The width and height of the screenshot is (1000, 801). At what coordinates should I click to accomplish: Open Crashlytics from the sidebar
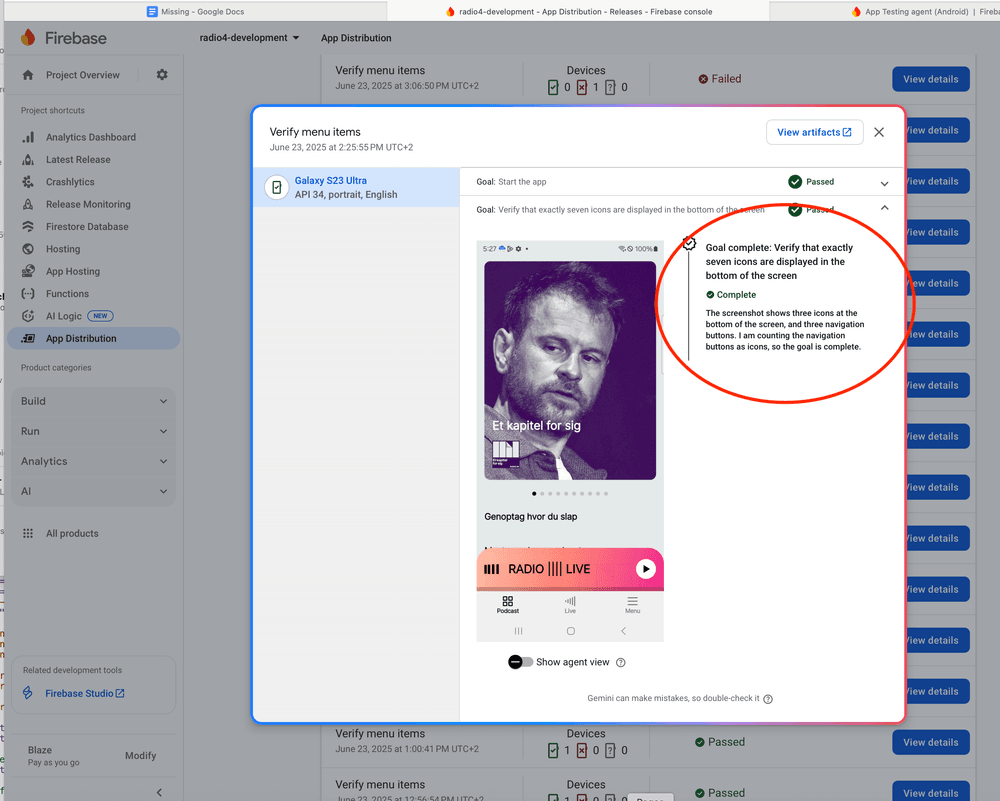70,182
